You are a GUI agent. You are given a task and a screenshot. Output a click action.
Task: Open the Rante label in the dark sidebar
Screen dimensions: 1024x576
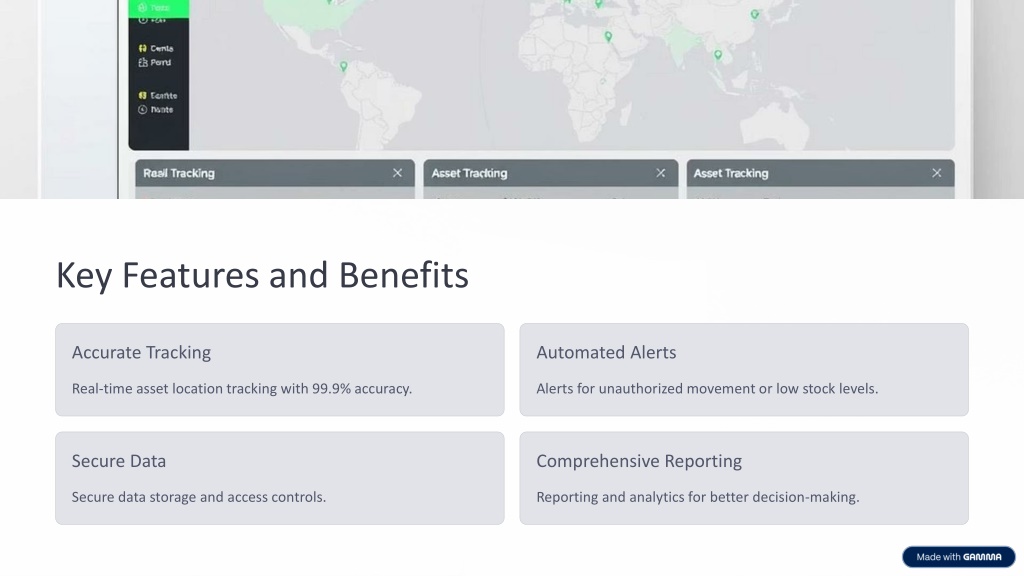tap(162, 110)
